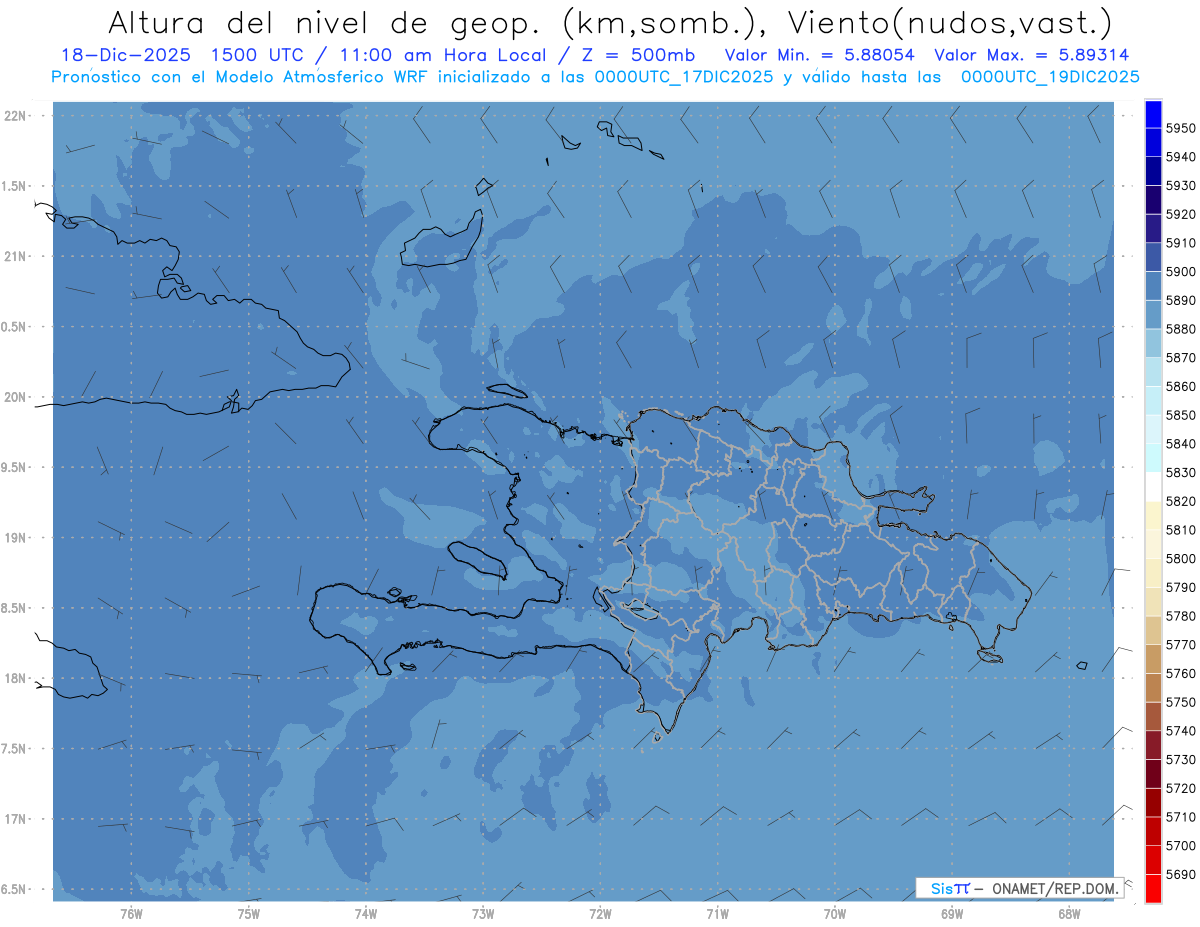Click the 18N latitude axis label

point(15,678)
